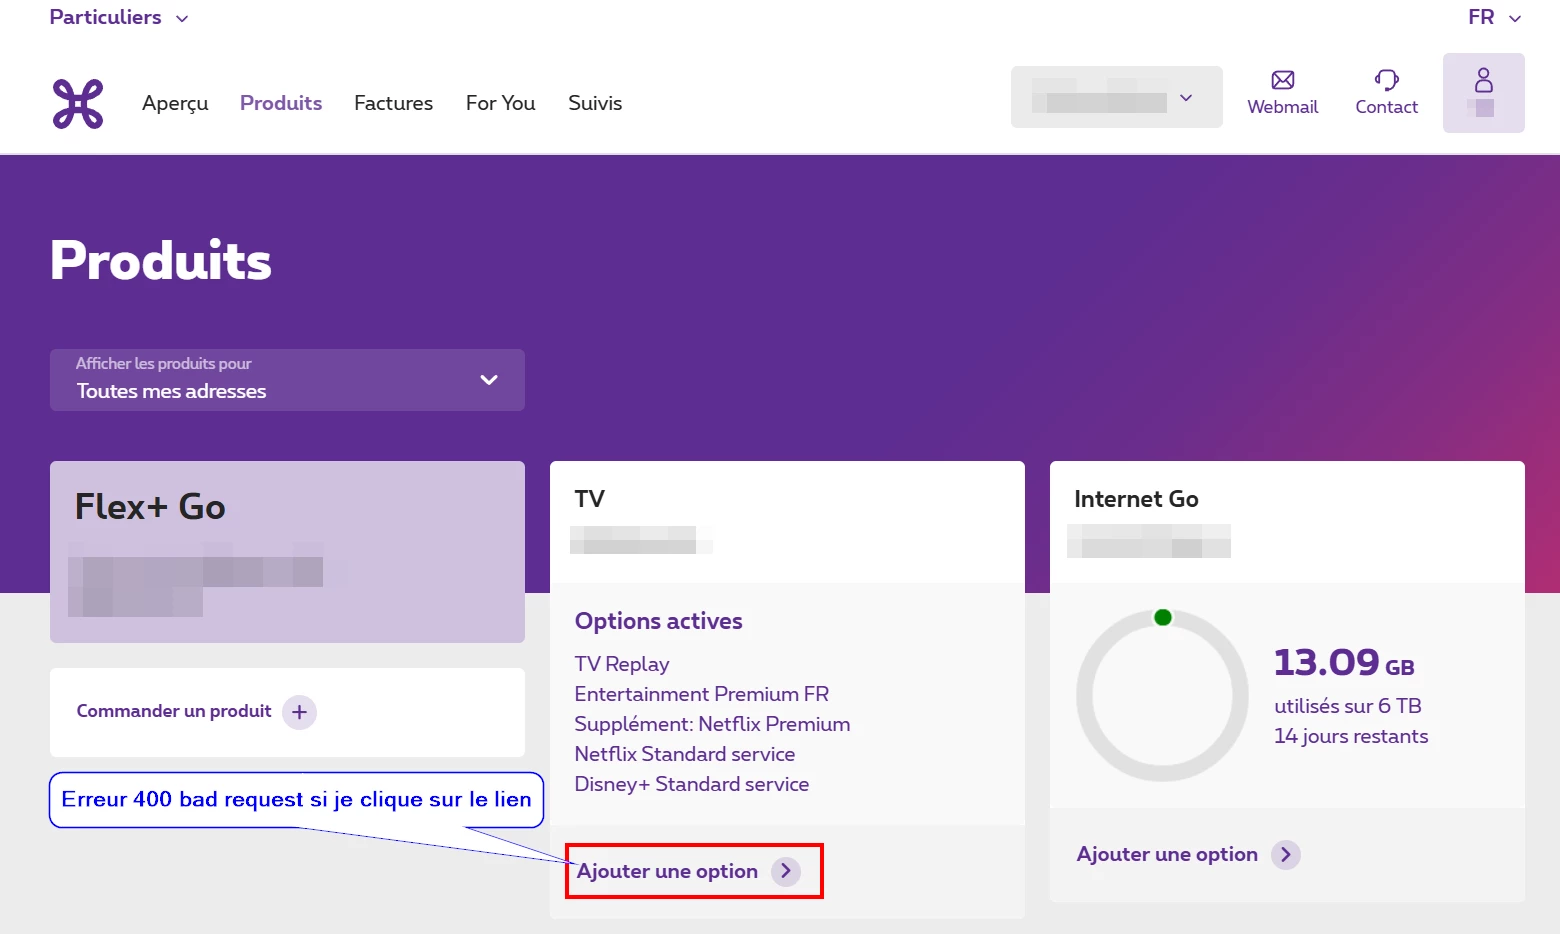
Task: Expand Afficher les produits pour dropdown
Action: pyautogui.click(x=287, y=380)
